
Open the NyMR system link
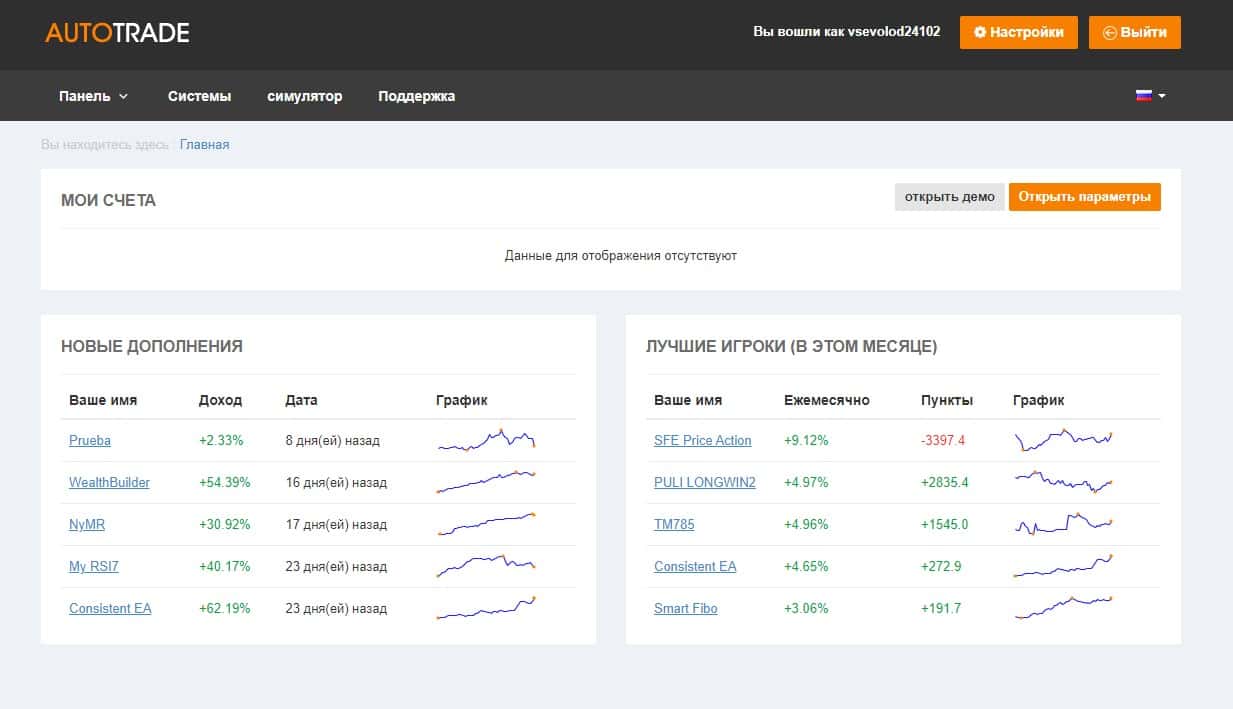(x=87, y=524)
